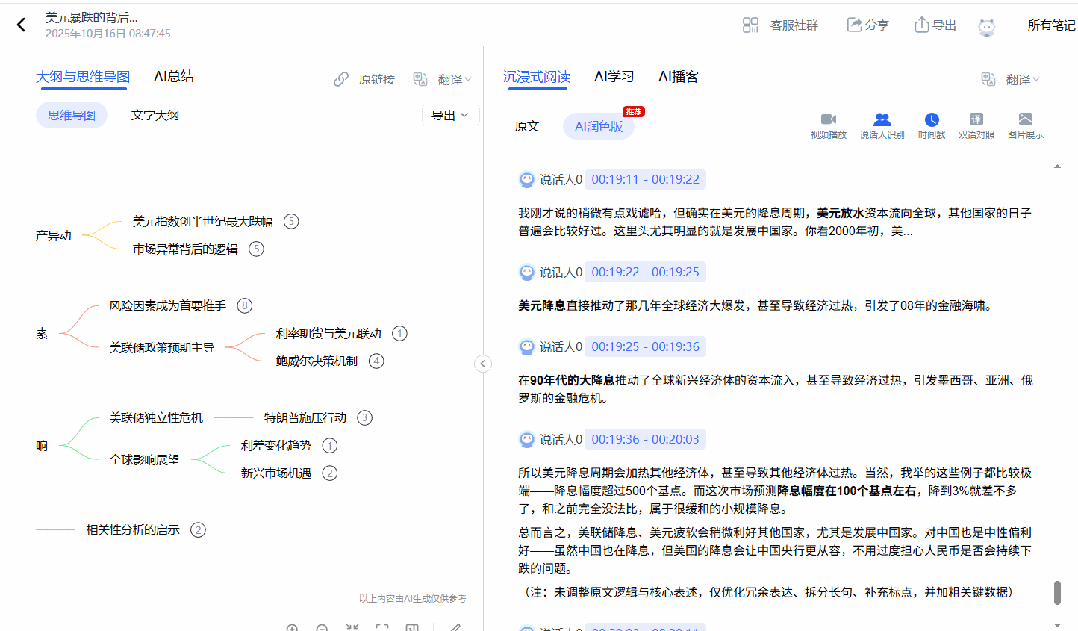Screen dimensions: 1078x631
Task: Click the 视频播放 video playback icon
Action: coord(828,125)
